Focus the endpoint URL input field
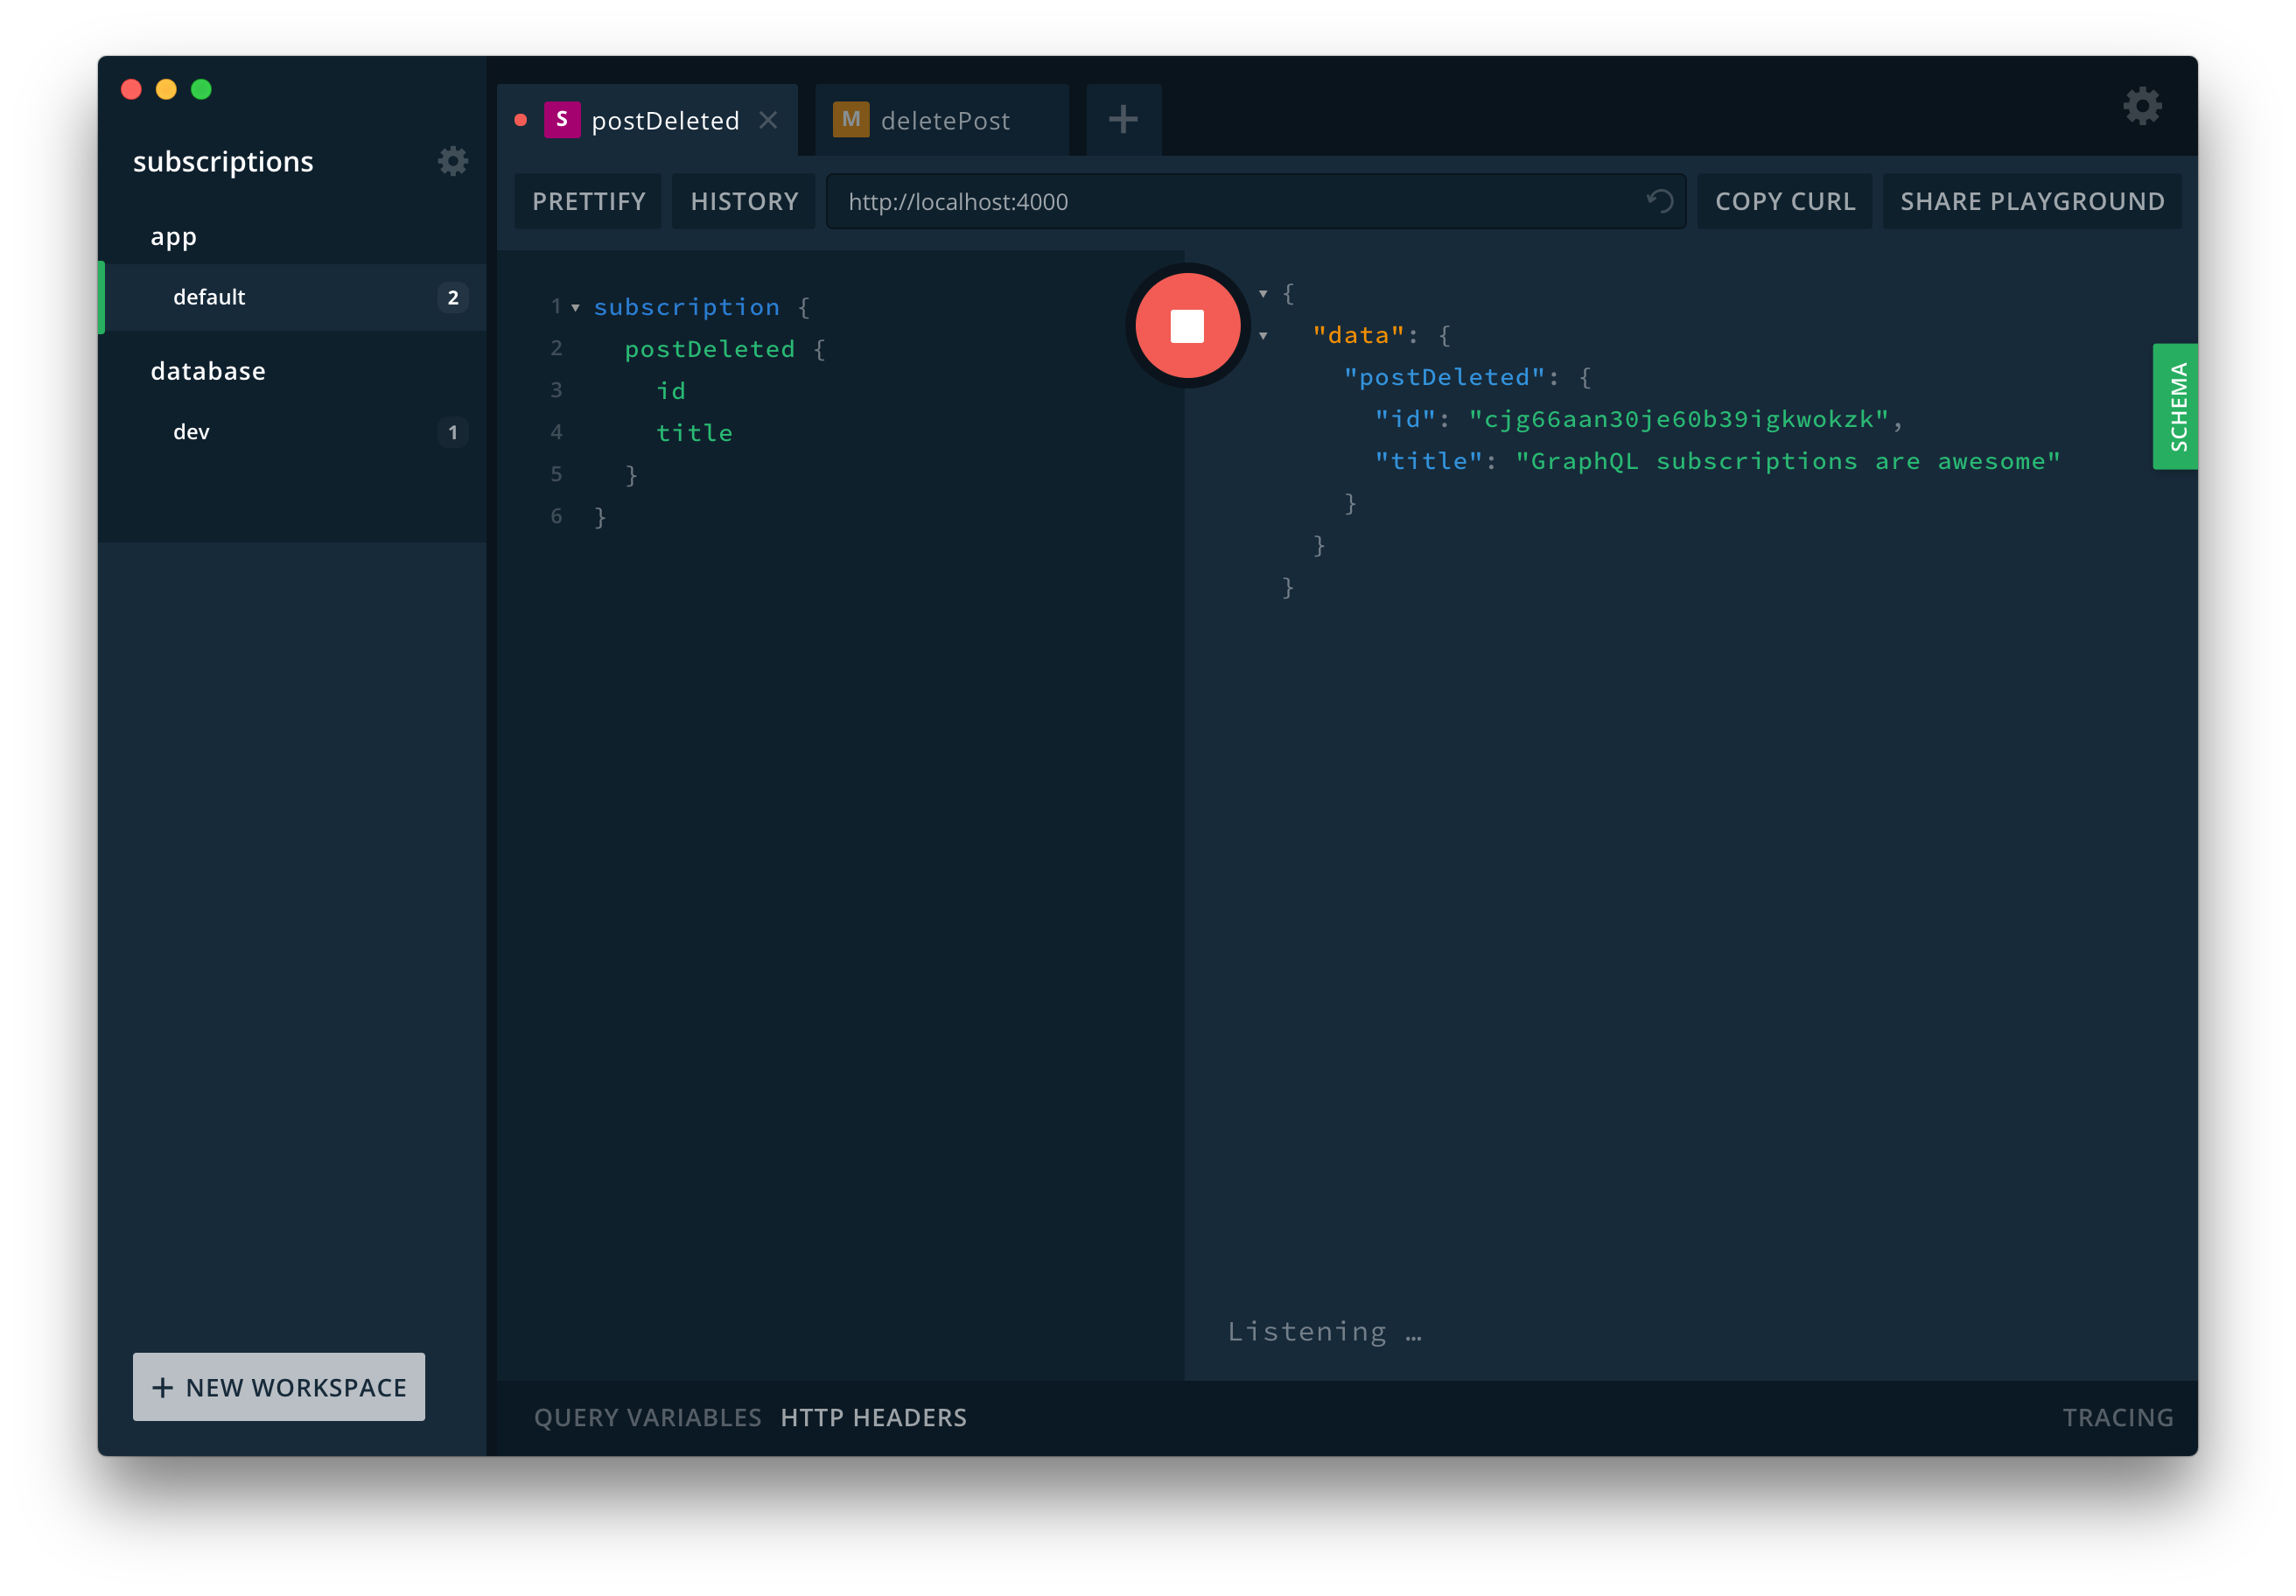 (1230, 202)
